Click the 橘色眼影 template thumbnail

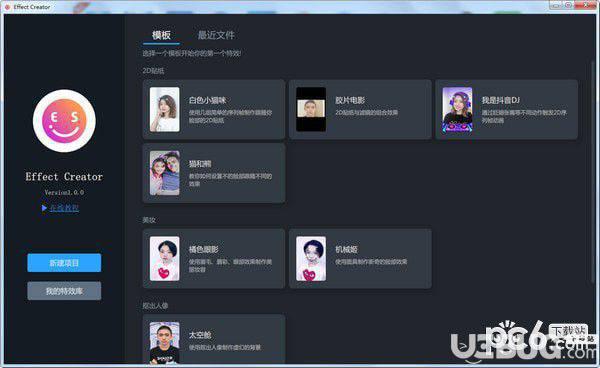tap(165, 259)
